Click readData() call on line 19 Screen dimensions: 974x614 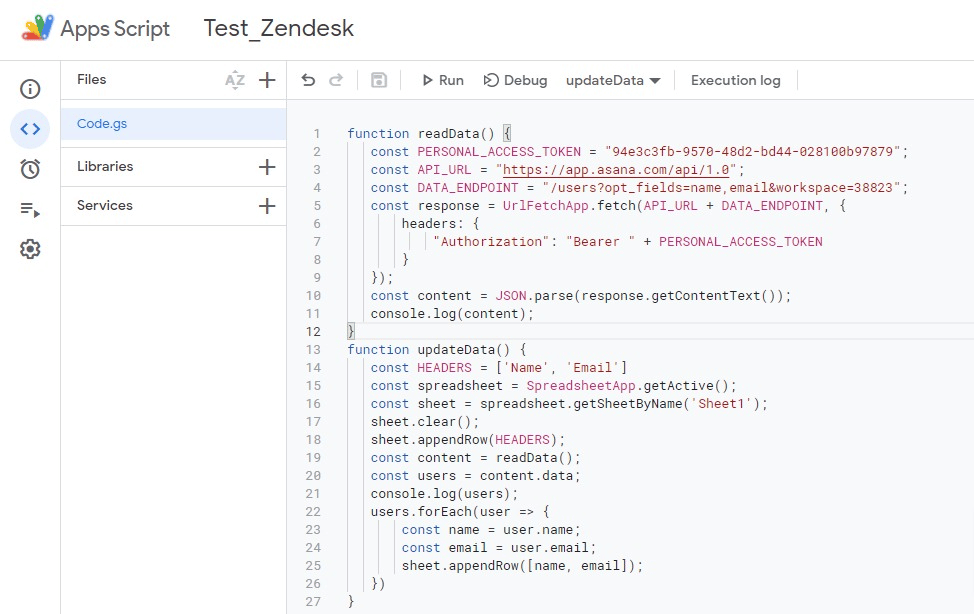coord(534,458)
